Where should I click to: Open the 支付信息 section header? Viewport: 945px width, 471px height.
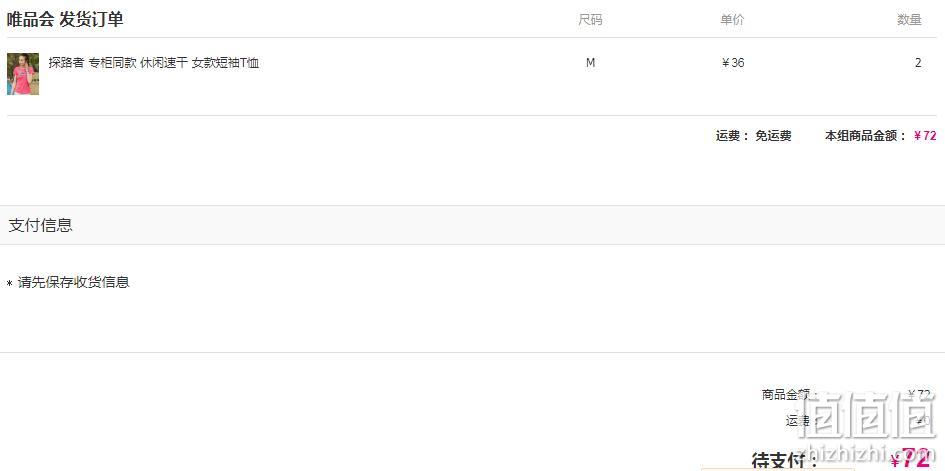tap(472, 225)
